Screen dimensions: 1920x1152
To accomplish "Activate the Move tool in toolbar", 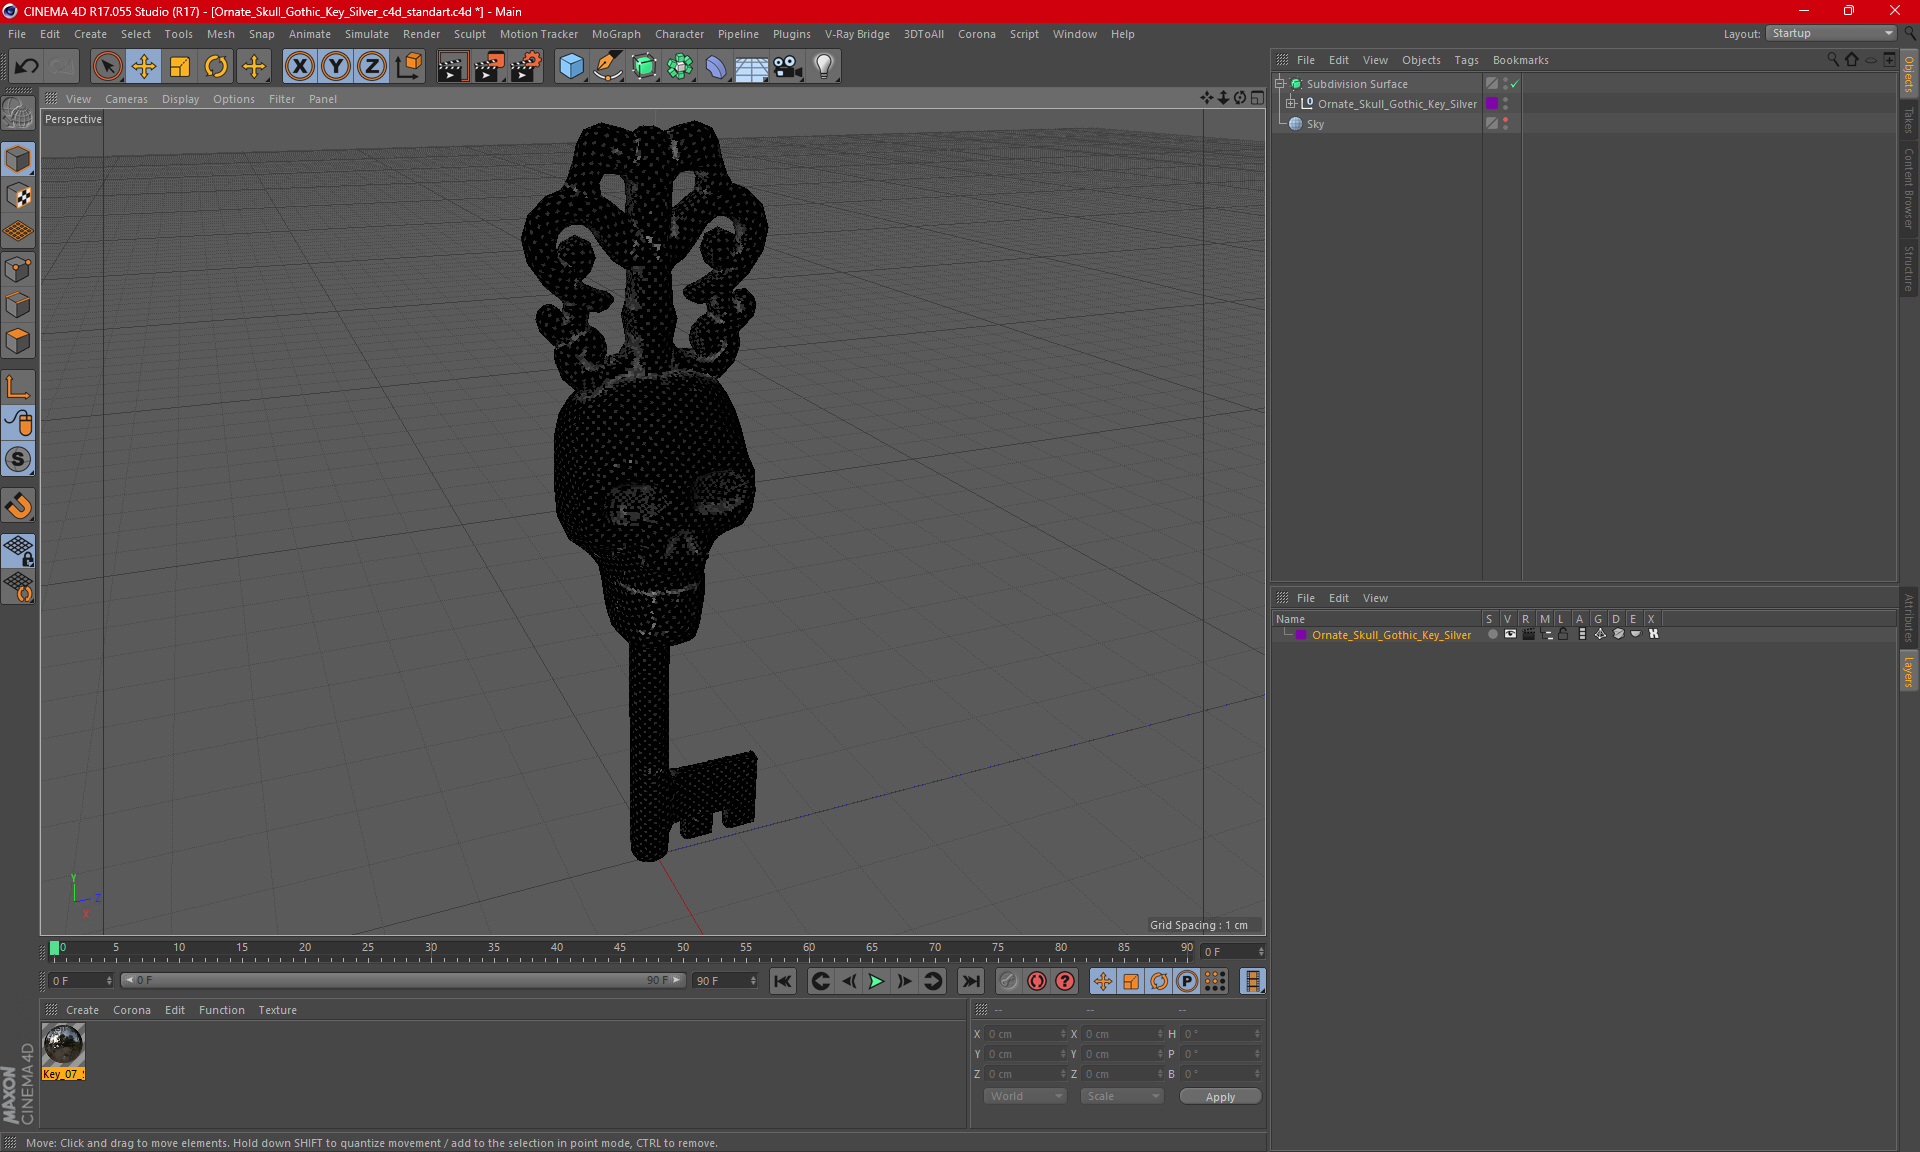I will 143,66.
